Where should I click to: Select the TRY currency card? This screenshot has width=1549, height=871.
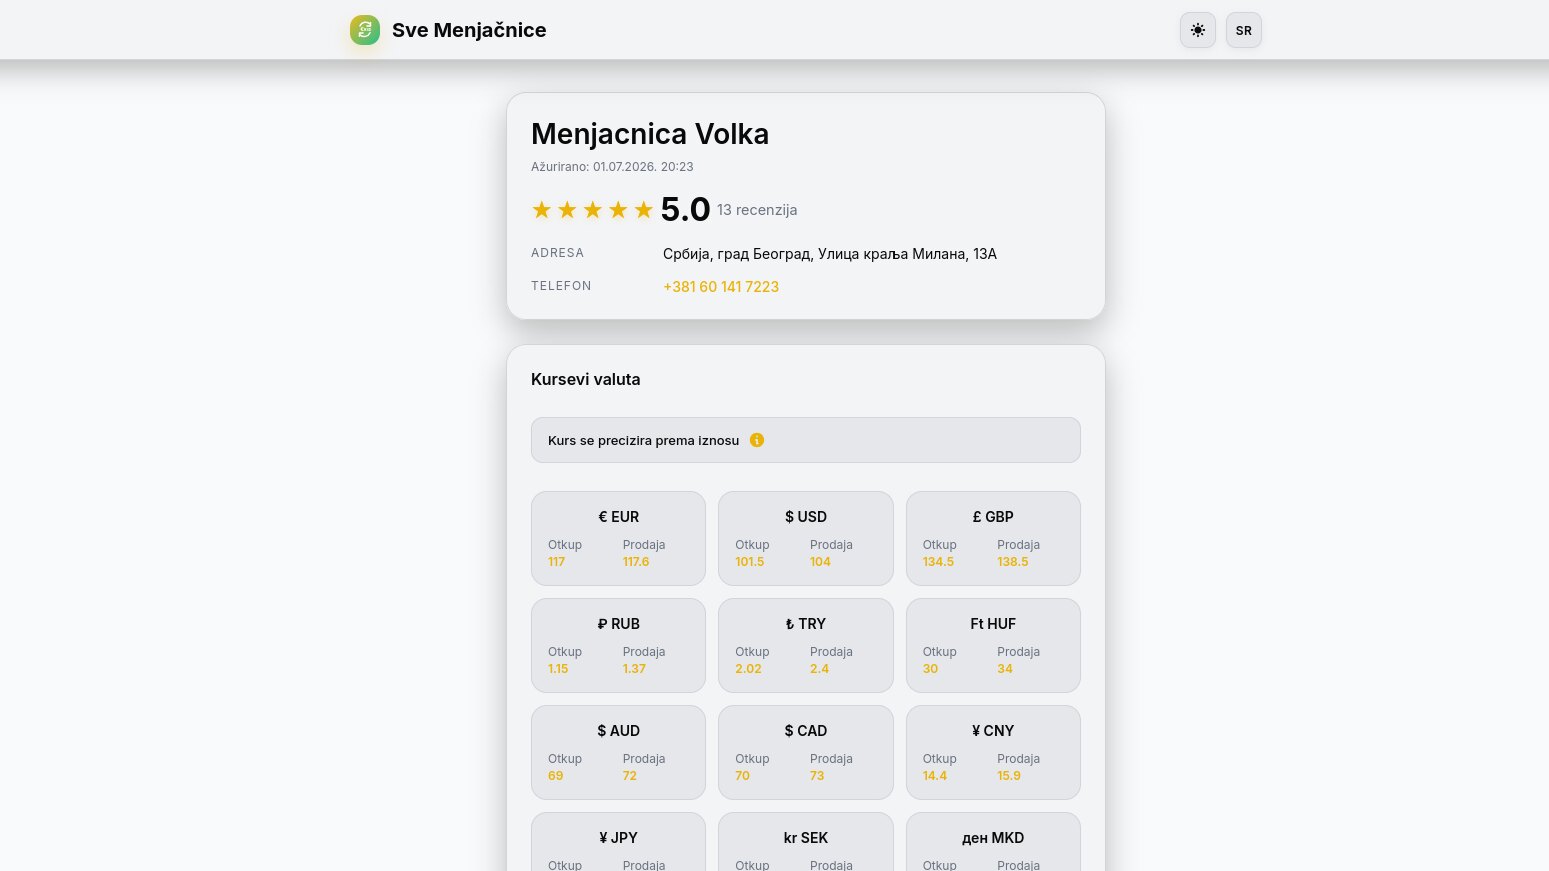806,645
